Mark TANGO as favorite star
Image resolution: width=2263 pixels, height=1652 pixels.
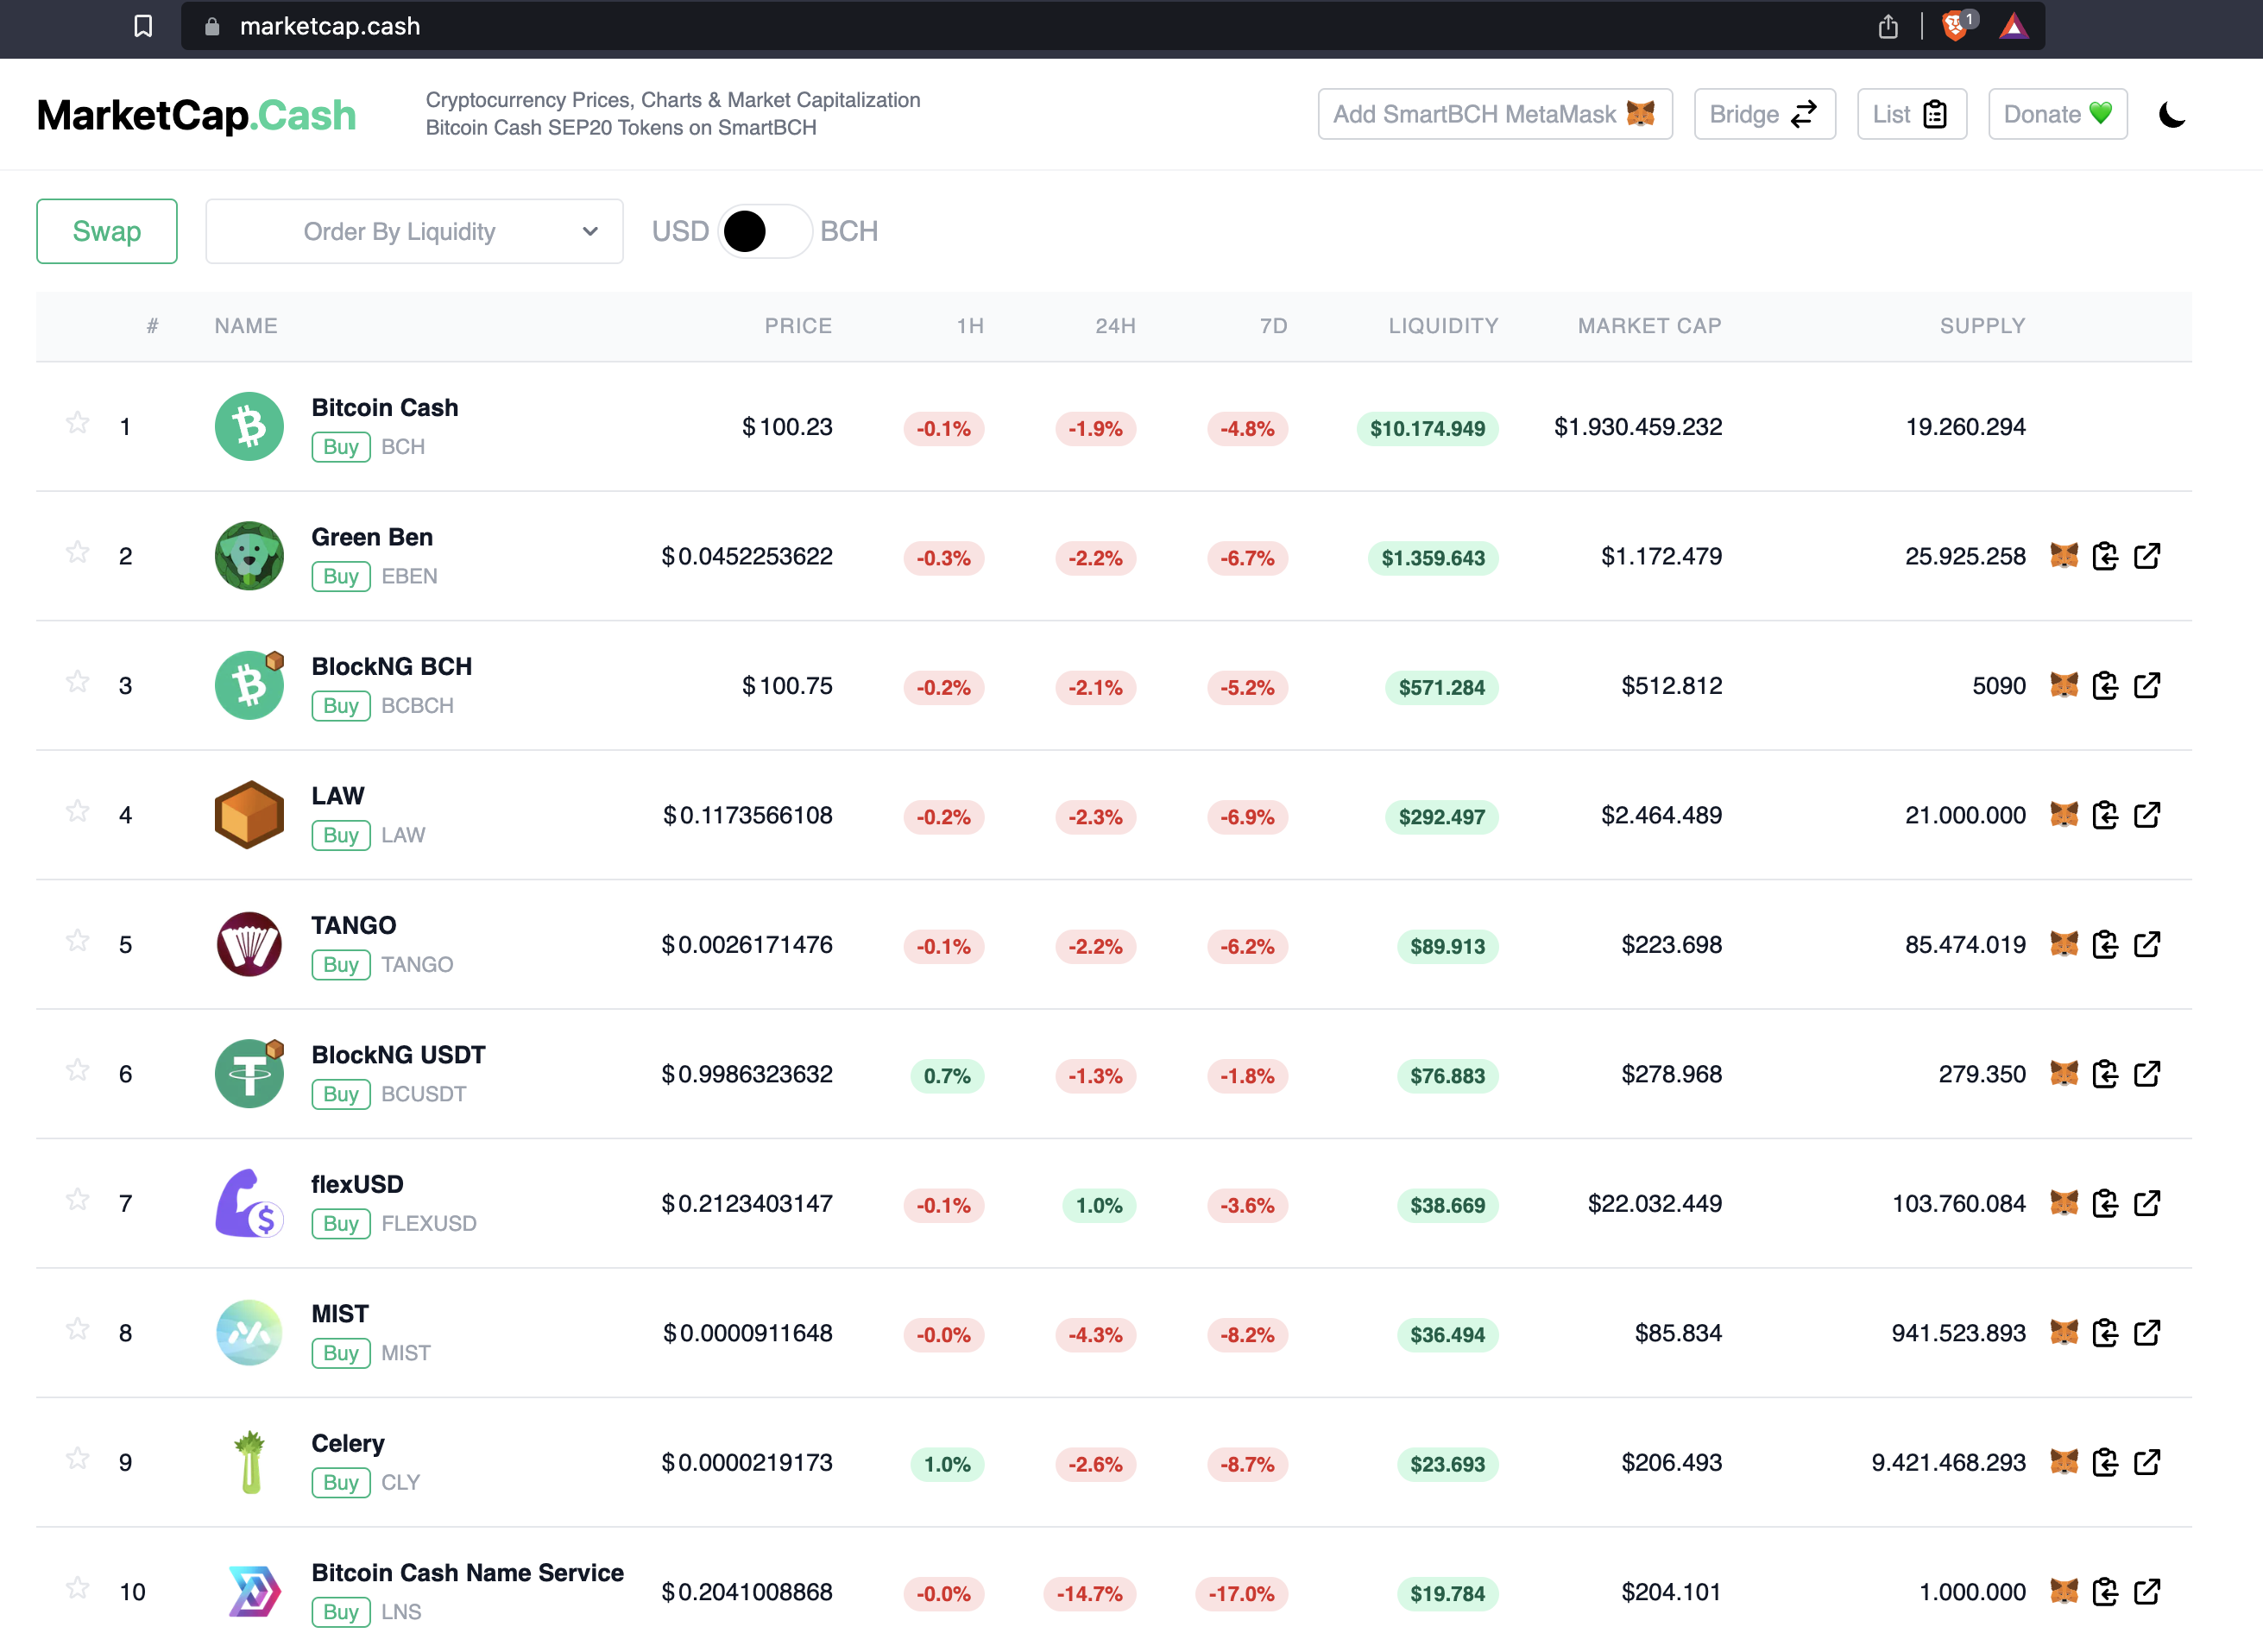77,941
